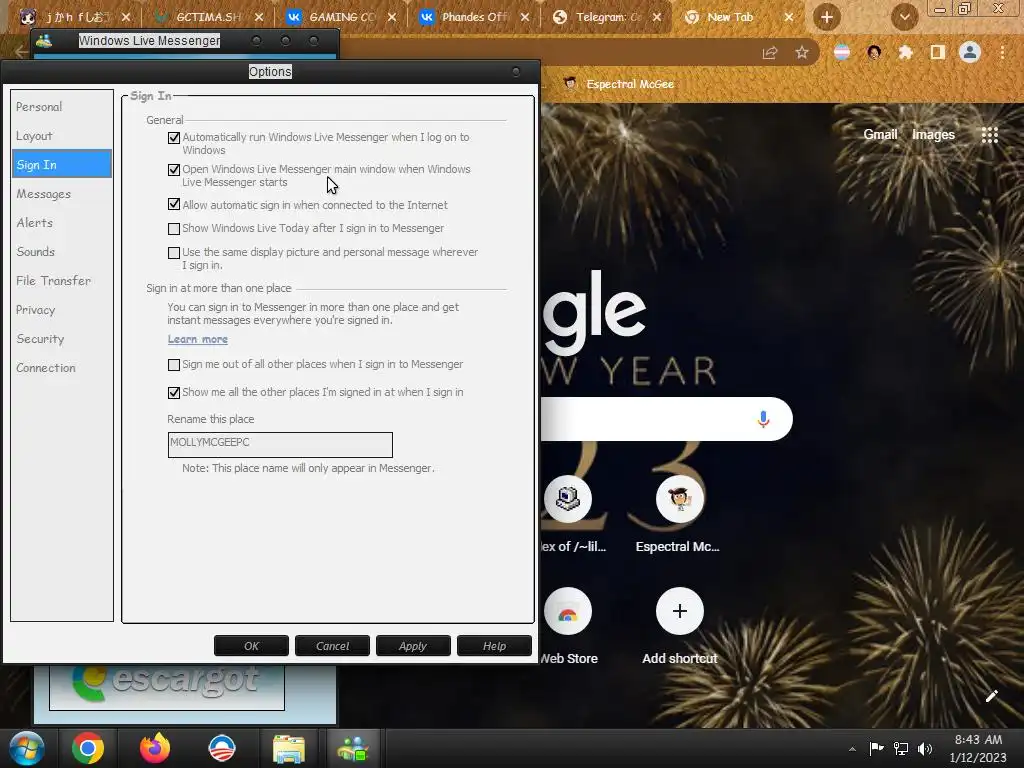Open File Explorer from the taskbar
The height and width of the screenshot is (768, 1024).
pos(288,749)
